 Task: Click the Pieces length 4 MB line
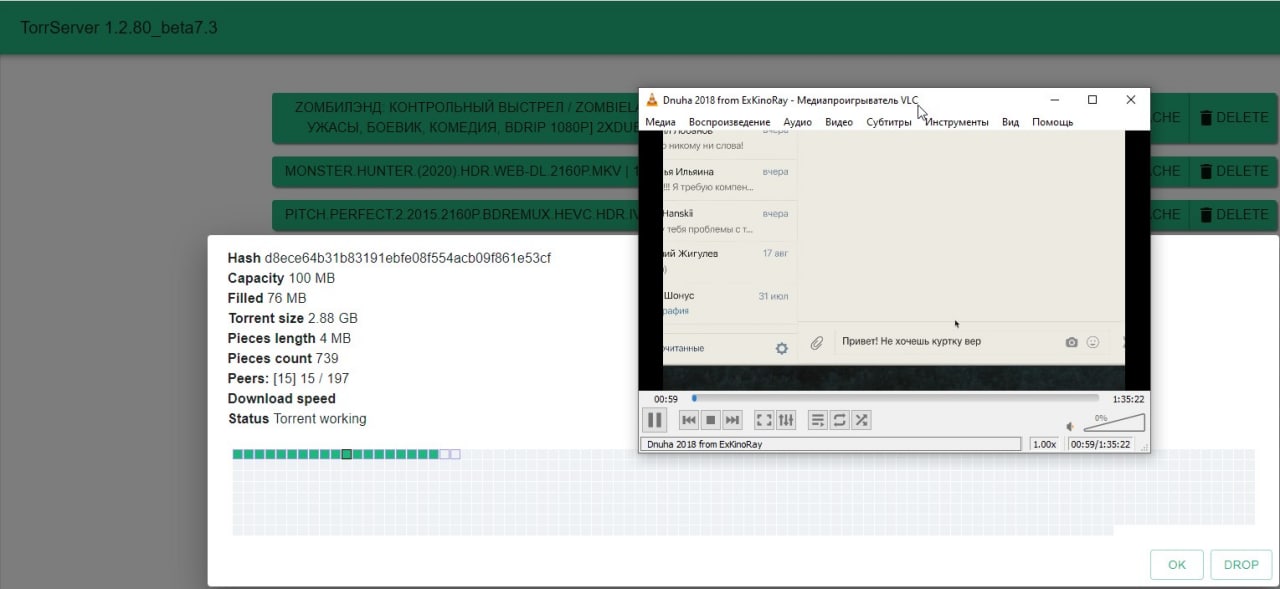pos(289,338)
